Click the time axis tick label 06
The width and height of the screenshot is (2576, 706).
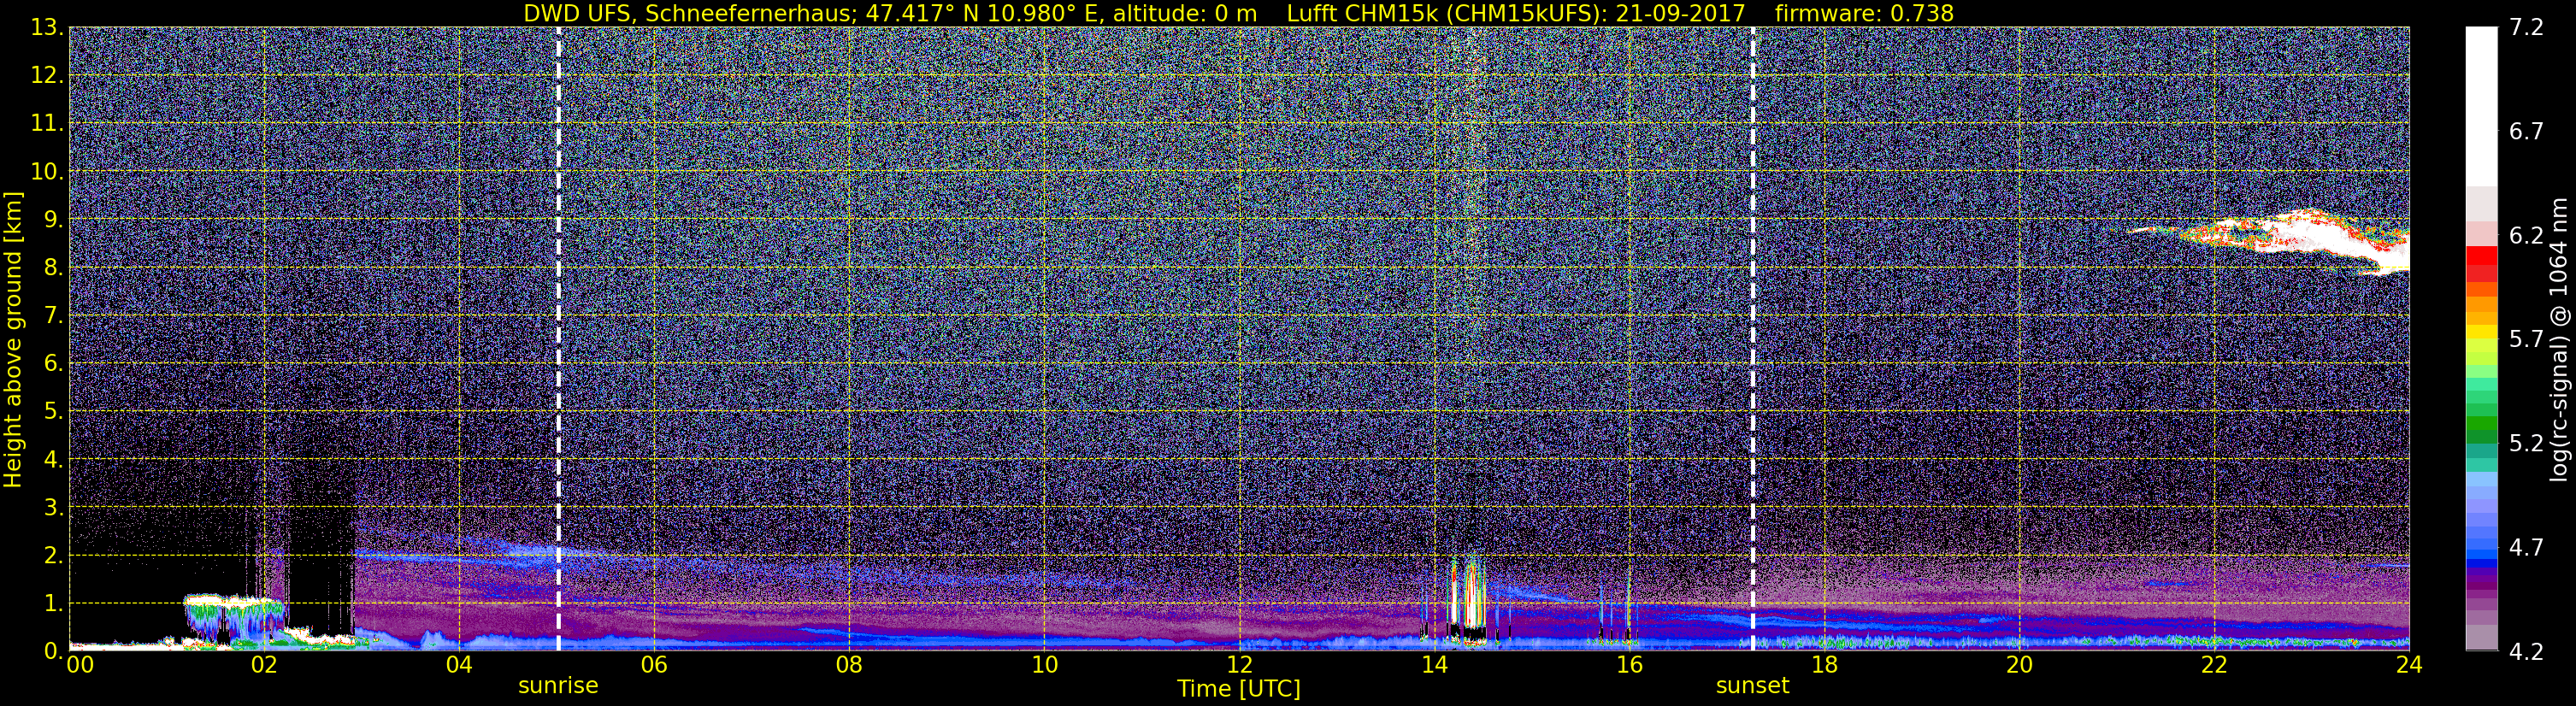pos(654,665)
